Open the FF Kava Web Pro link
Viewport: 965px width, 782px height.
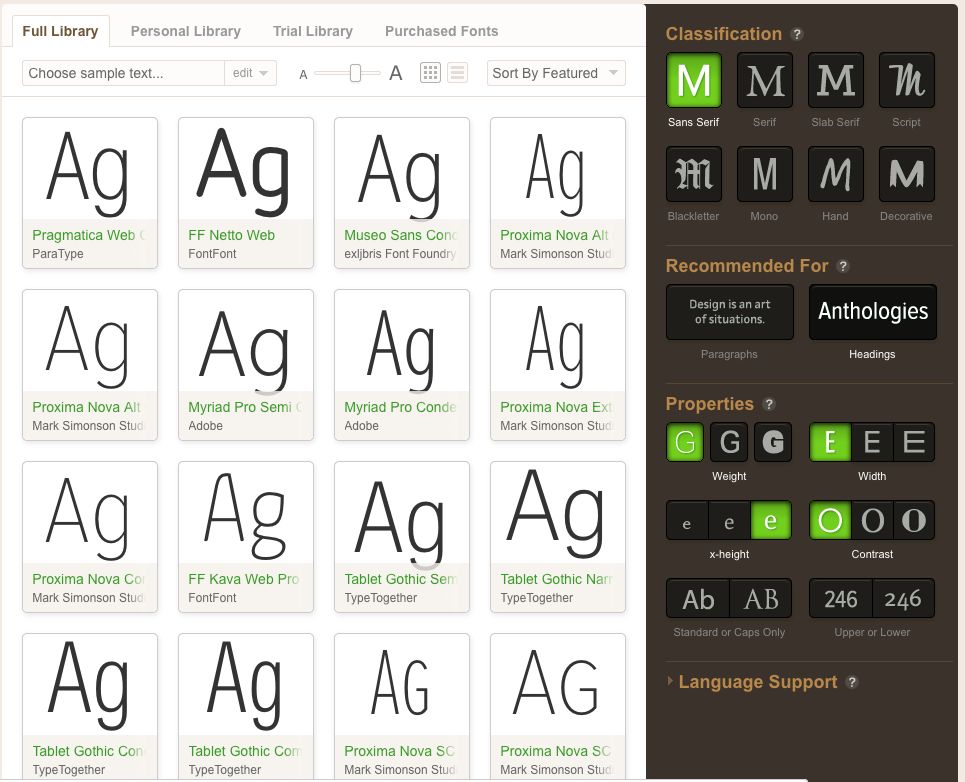coord(244,579)
